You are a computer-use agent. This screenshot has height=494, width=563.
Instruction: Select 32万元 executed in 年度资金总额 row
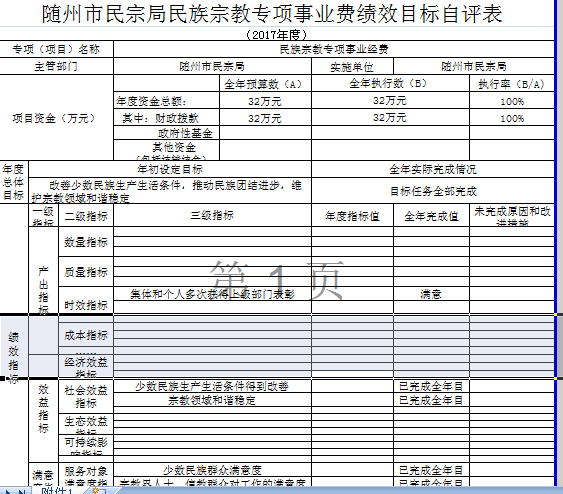[390, 100]
